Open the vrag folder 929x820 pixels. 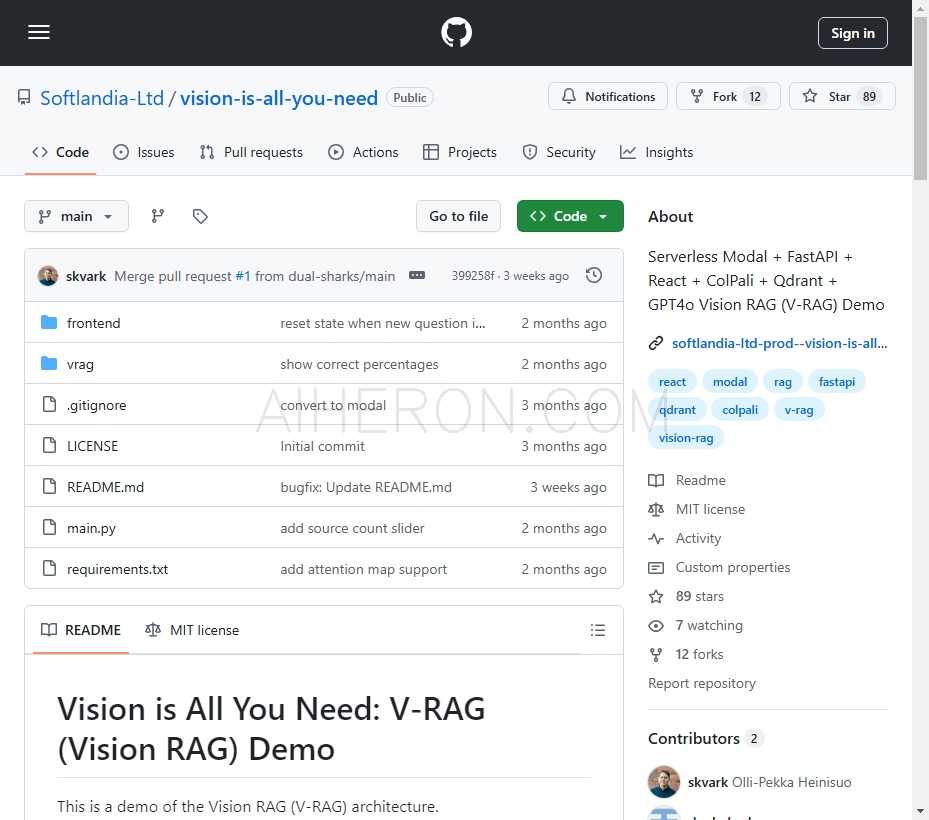[80, 364]
